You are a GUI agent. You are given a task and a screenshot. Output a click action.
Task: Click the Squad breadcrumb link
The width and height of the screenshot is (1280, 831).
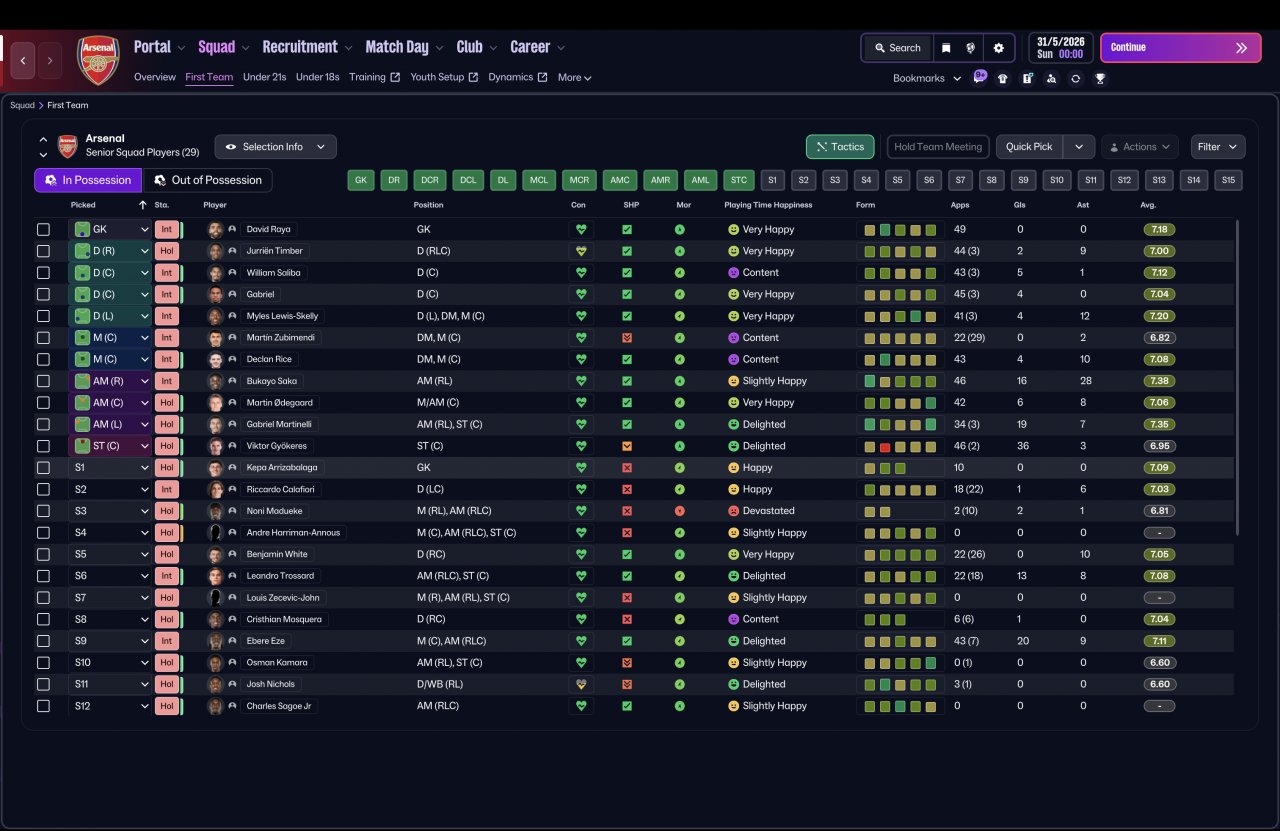22,105
